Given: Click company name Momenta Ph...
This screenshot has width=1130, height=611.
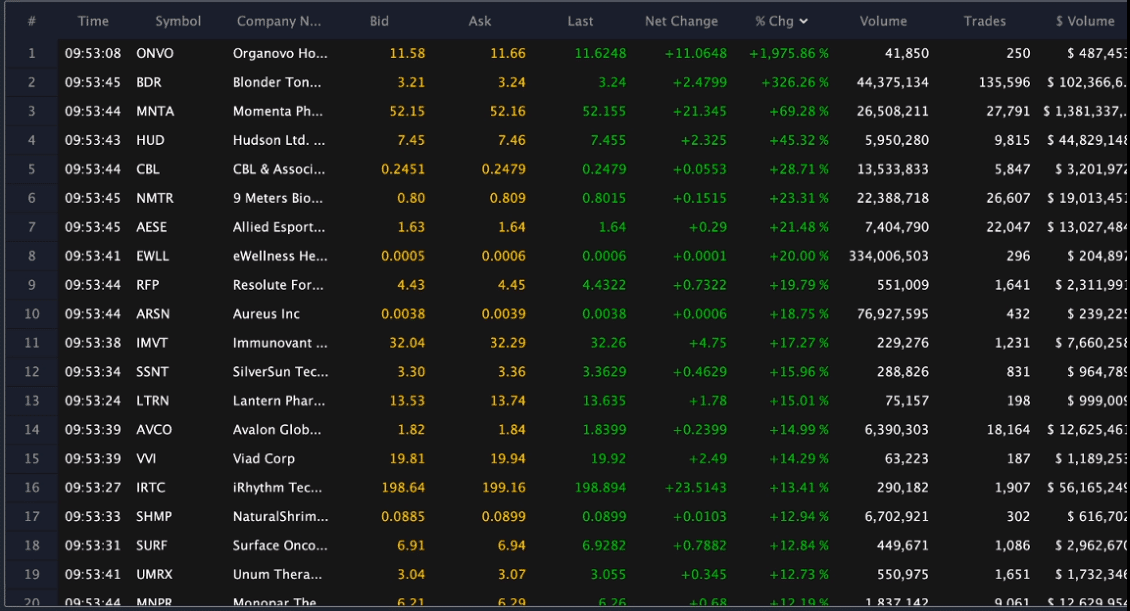Looking at the screenshot, I should [277, 111].
